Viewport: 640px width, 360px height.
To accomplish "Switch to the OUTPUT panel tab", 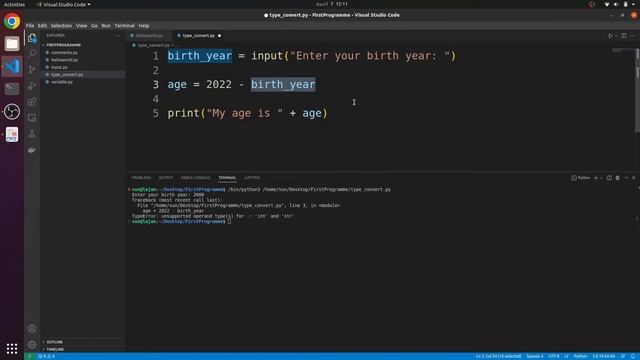I will pos(166,178).
